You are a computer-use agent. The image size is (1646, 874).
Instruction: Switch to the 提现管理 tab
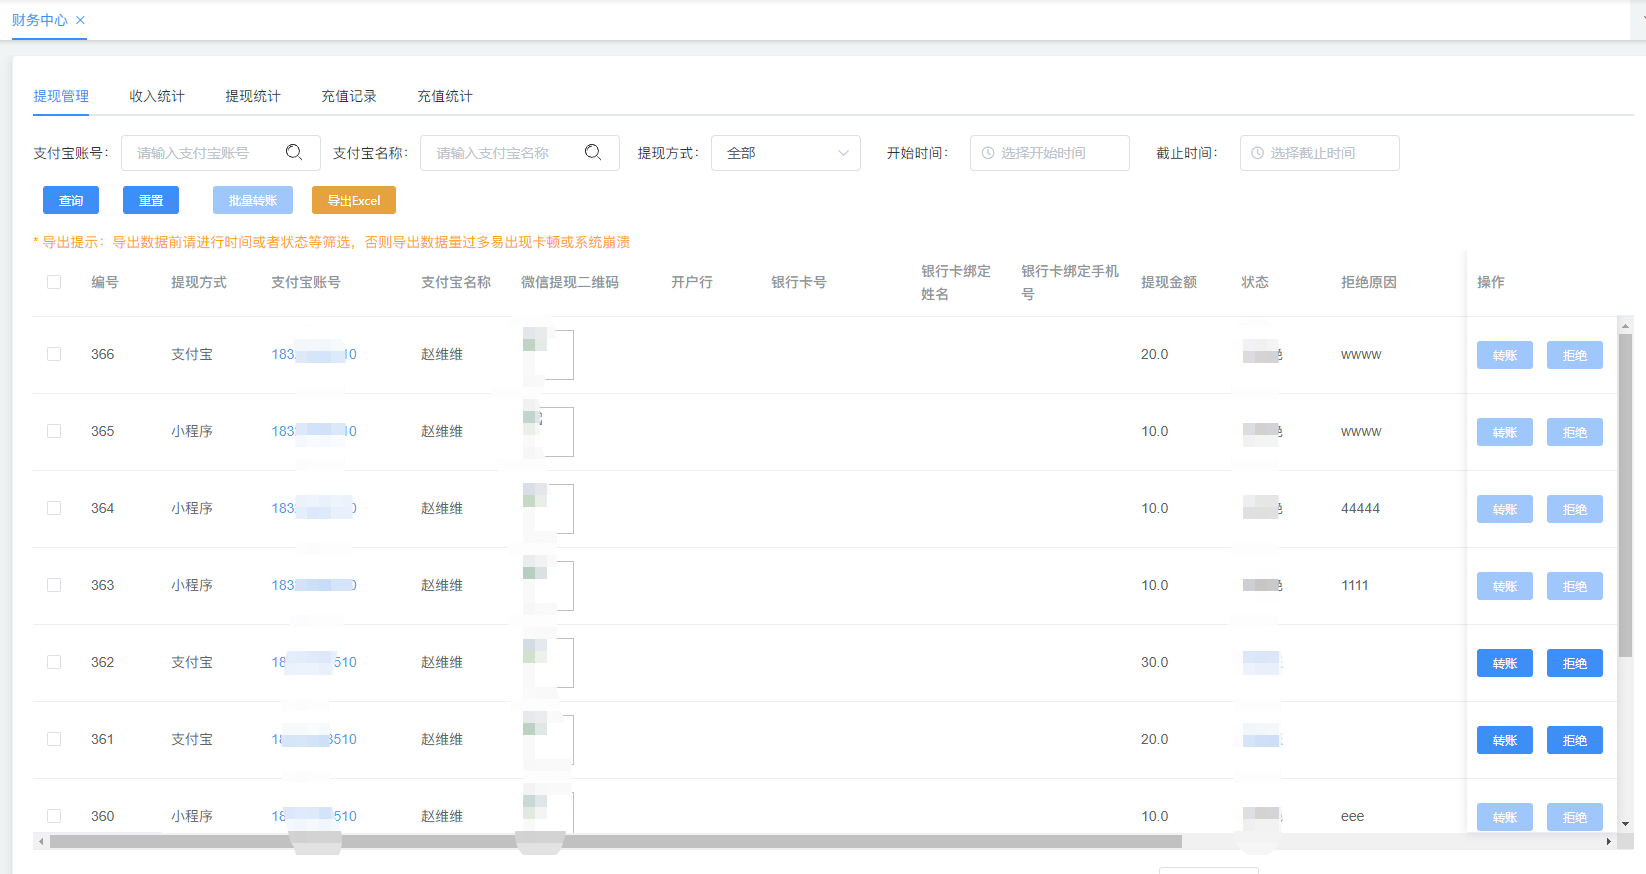61,96
